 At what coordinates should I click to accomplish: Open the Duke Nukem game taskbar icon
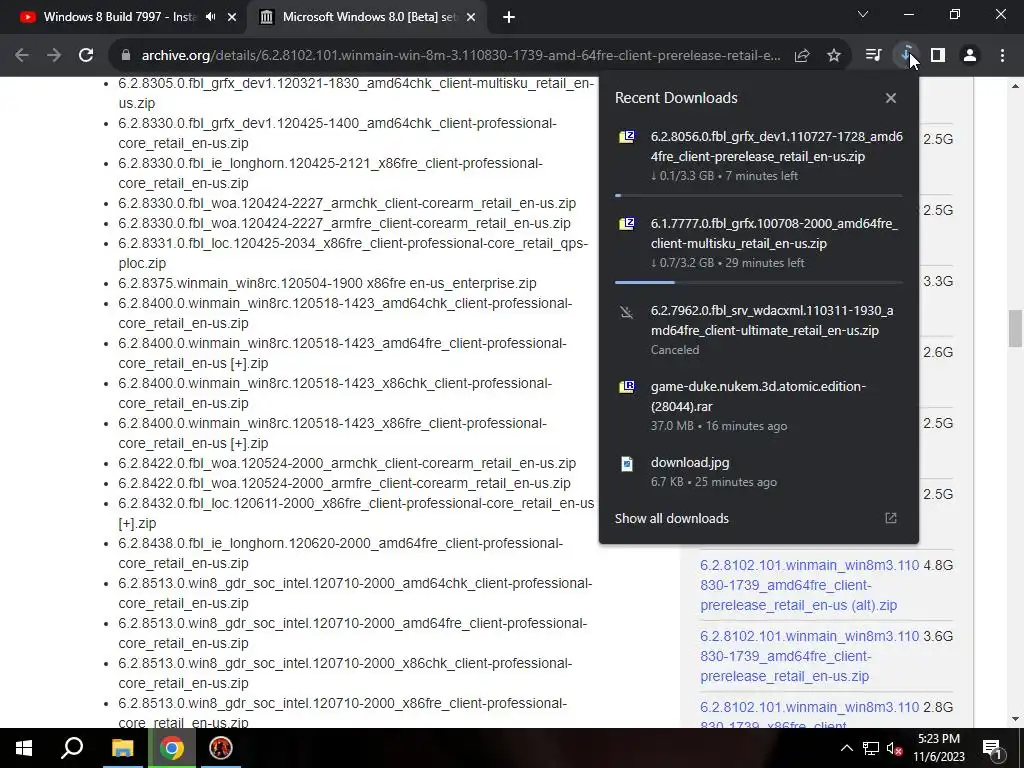[221, 748]
